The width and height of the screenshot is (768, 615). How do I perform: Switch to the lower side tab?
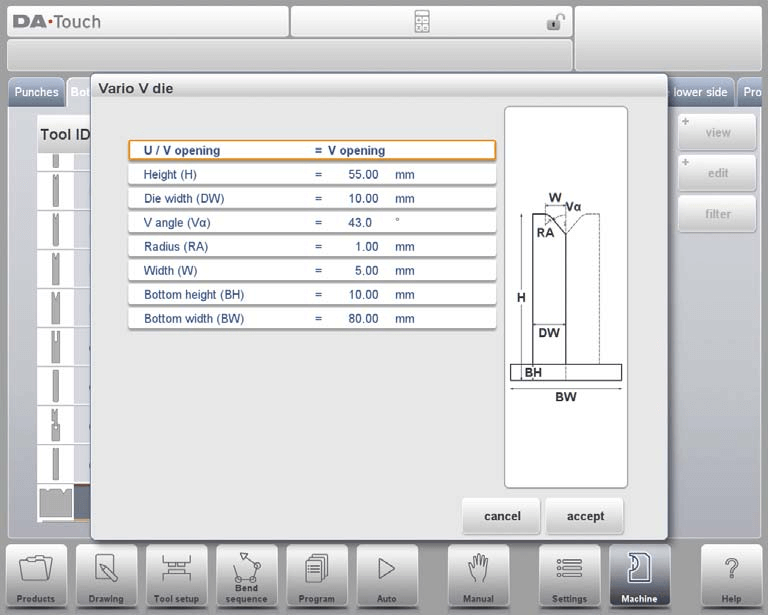[x=699, y=92]
